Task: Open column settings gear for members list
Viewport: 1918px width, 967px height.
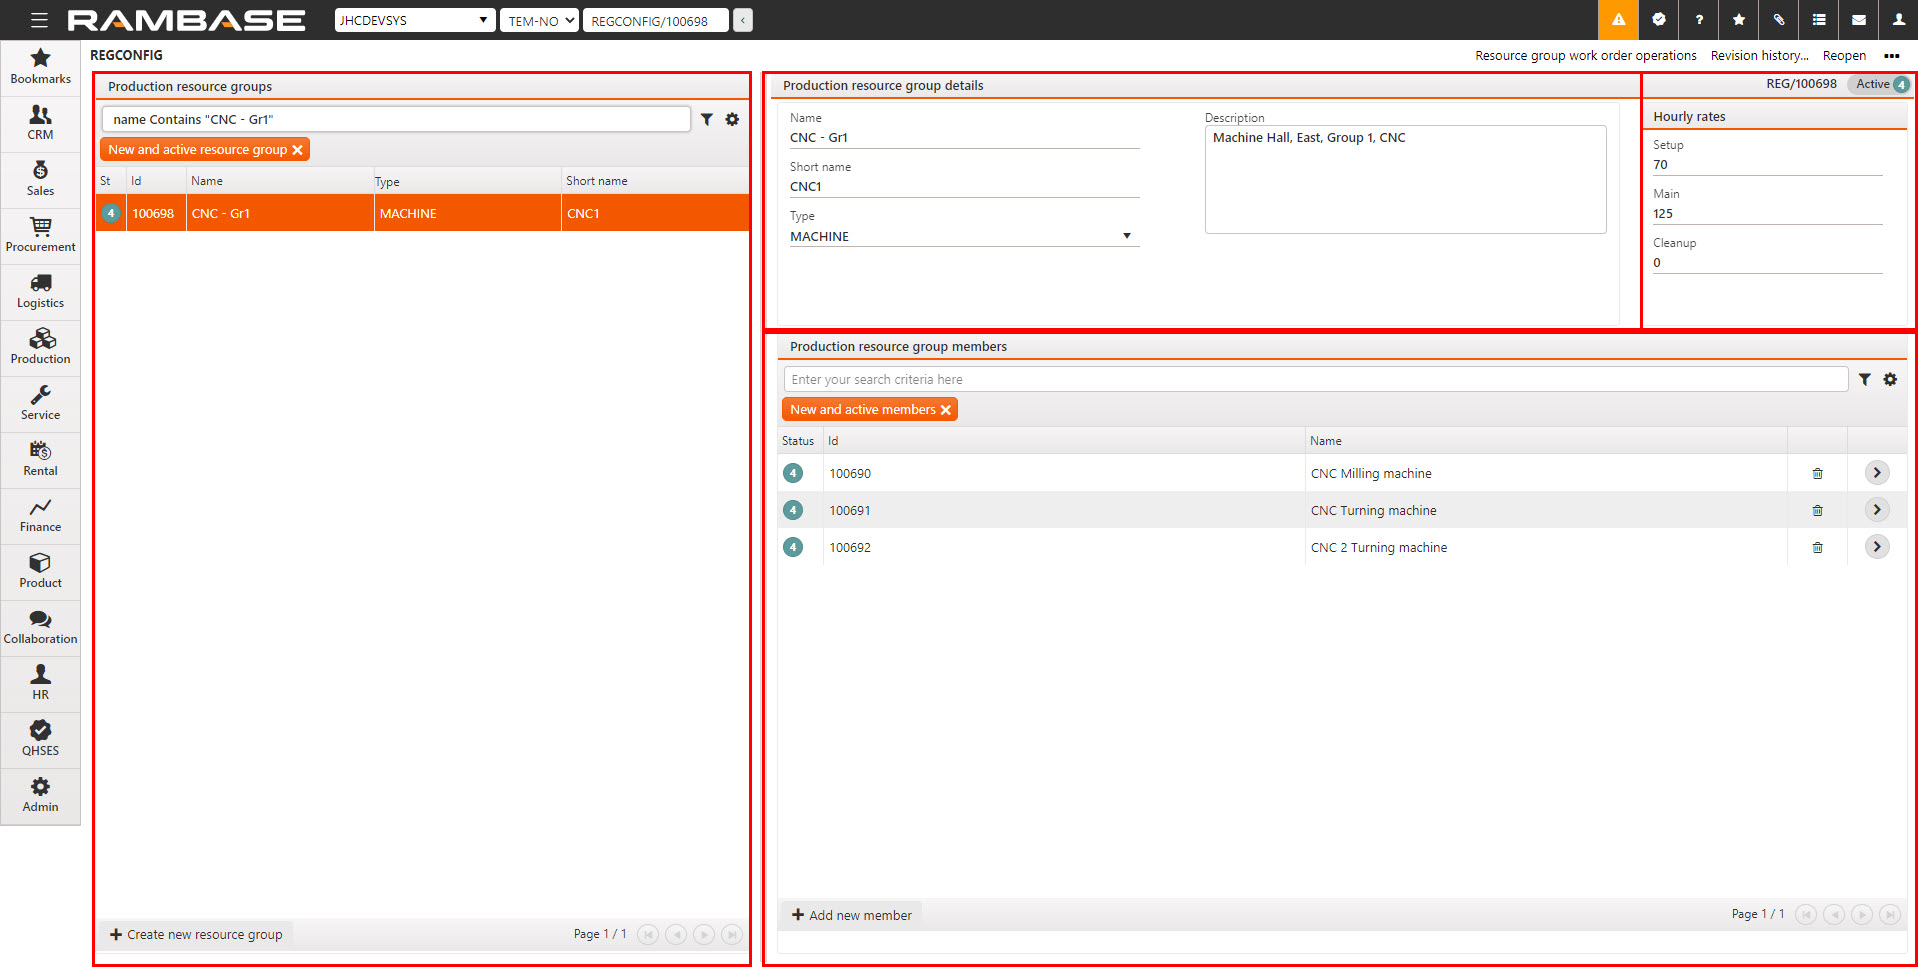Action: (1890, 380)
